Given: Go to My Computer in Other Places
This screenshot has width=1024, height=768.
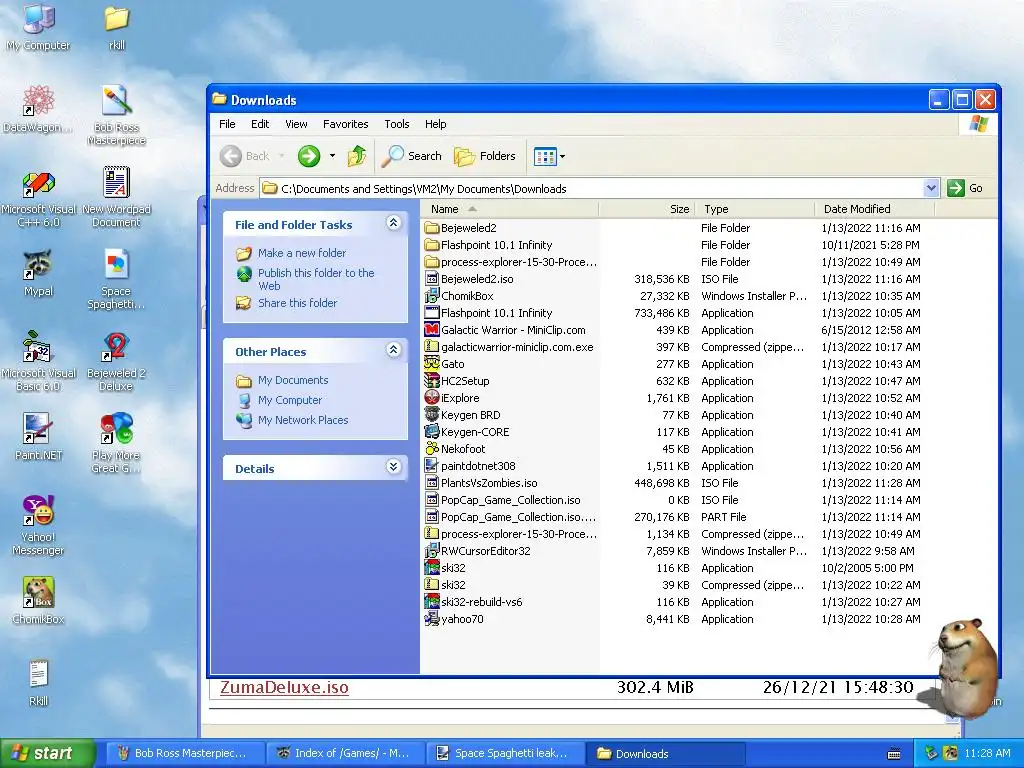Looking at the screenshot, I should click(290, 400).
